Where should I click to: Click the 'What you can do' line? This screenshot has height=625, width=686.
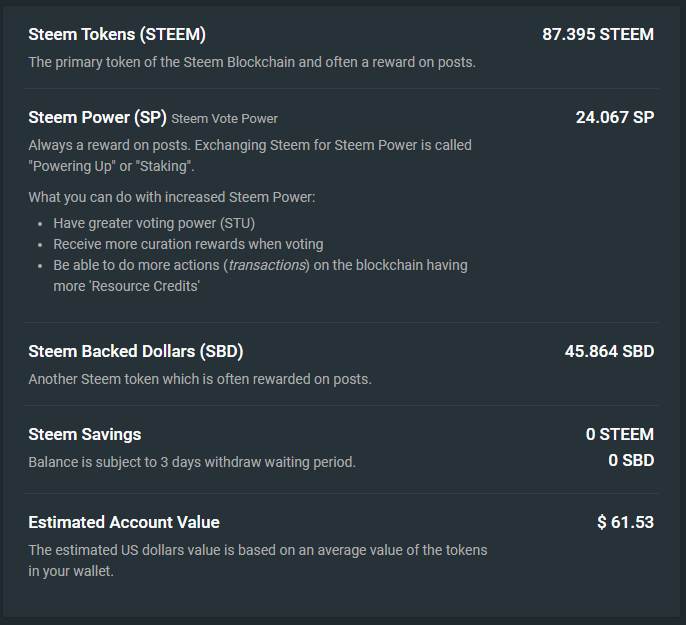pyautogui.click(x=172, y=197)
